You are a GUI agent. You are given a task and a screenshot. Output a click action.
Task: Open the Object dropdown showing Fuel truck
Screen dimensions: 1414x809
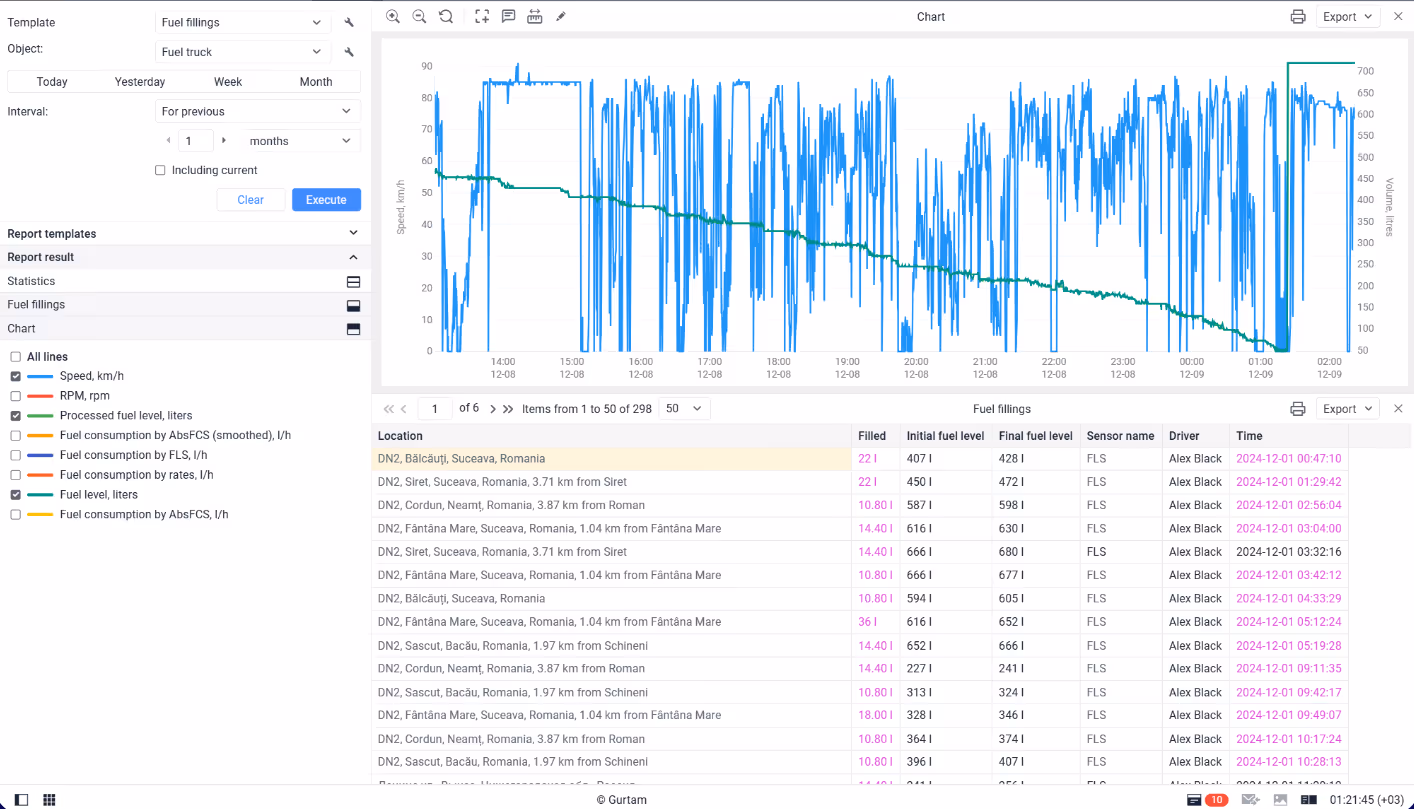point(244,52)
